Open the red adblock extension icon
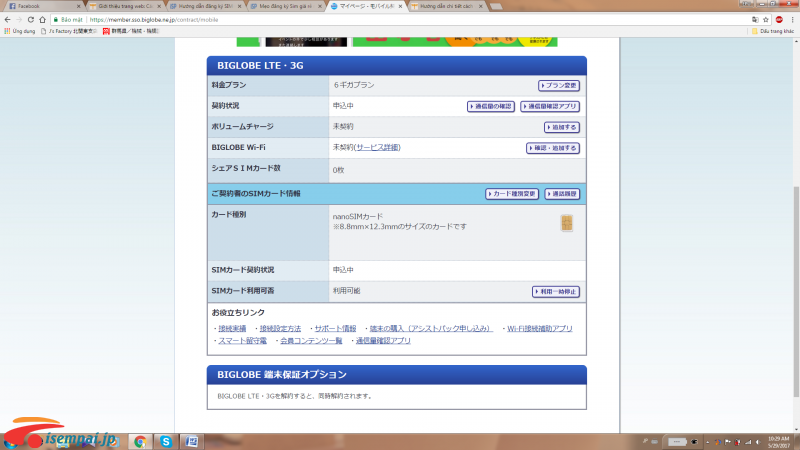The width and height of the screenshot is (800, 450). point(779,19)
